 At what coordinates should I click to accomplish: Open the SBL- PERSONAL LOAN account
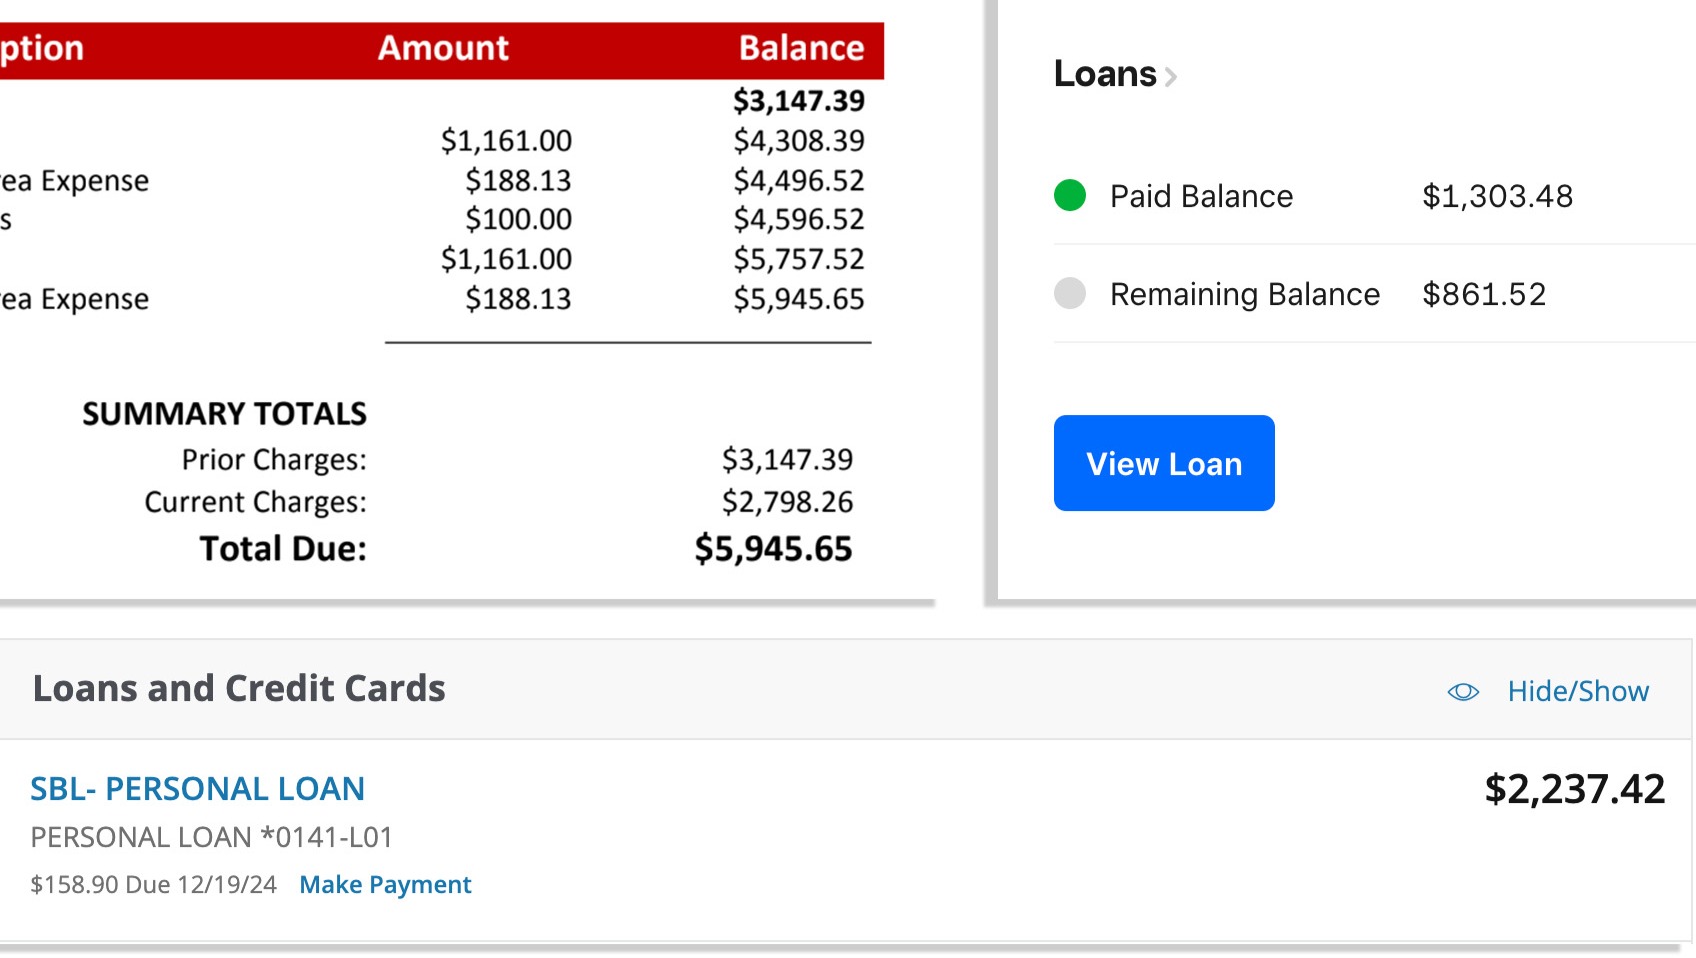click(x=197, y=789)
